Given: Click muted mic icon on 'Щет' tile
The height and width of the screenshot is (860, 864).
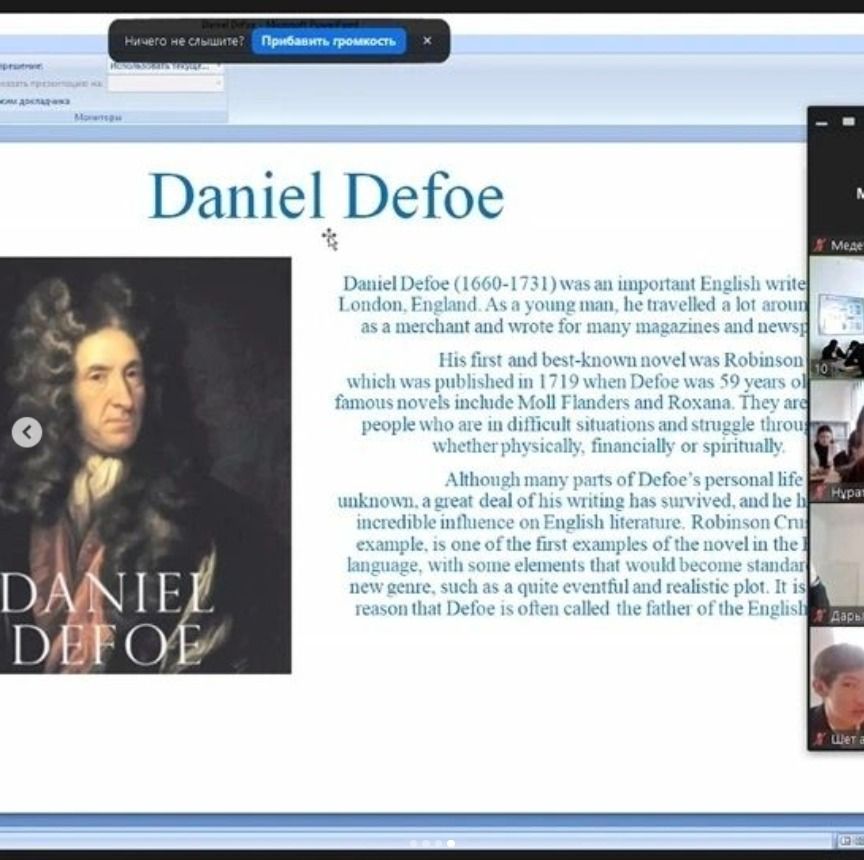Looking at the screenshot, I should [x=820, y=739].
